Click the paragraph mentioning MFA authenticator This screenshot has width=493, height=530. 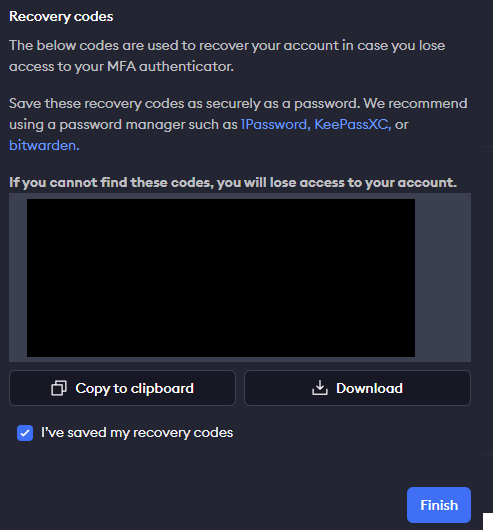pyautogui.click(x=227, y=56)
